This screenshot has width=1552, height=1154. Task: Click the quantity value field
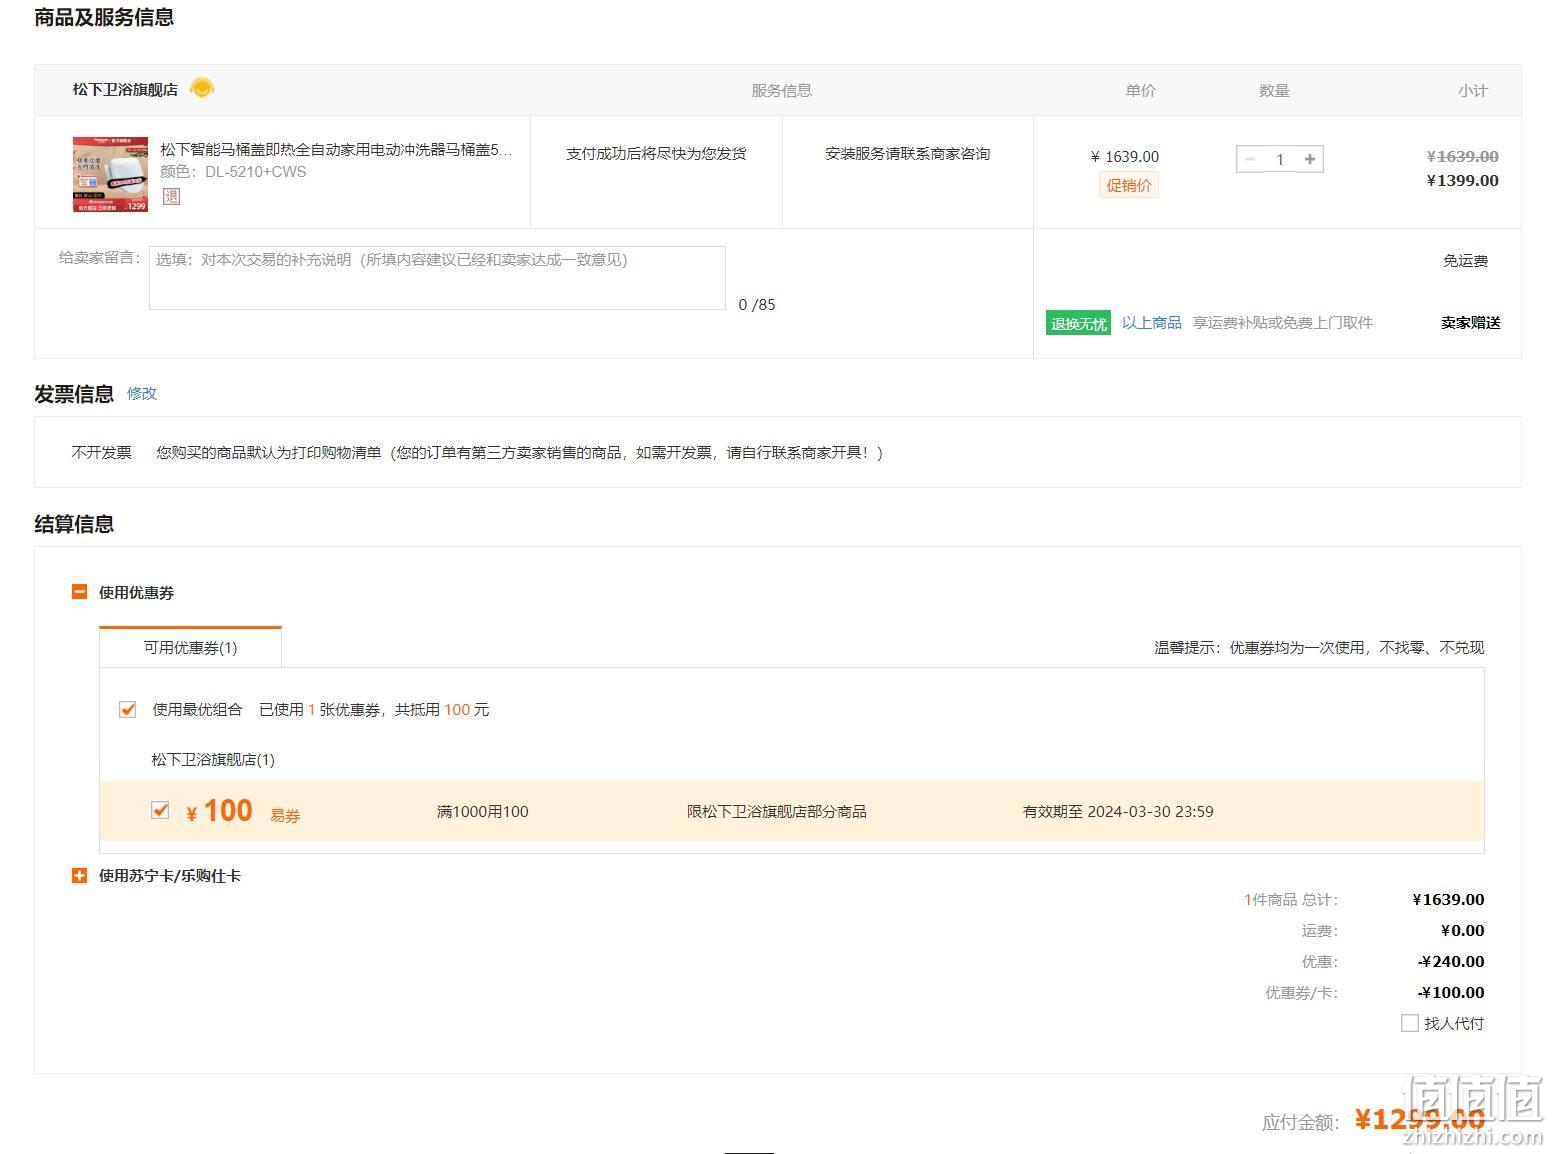(x=1280, y=159)
